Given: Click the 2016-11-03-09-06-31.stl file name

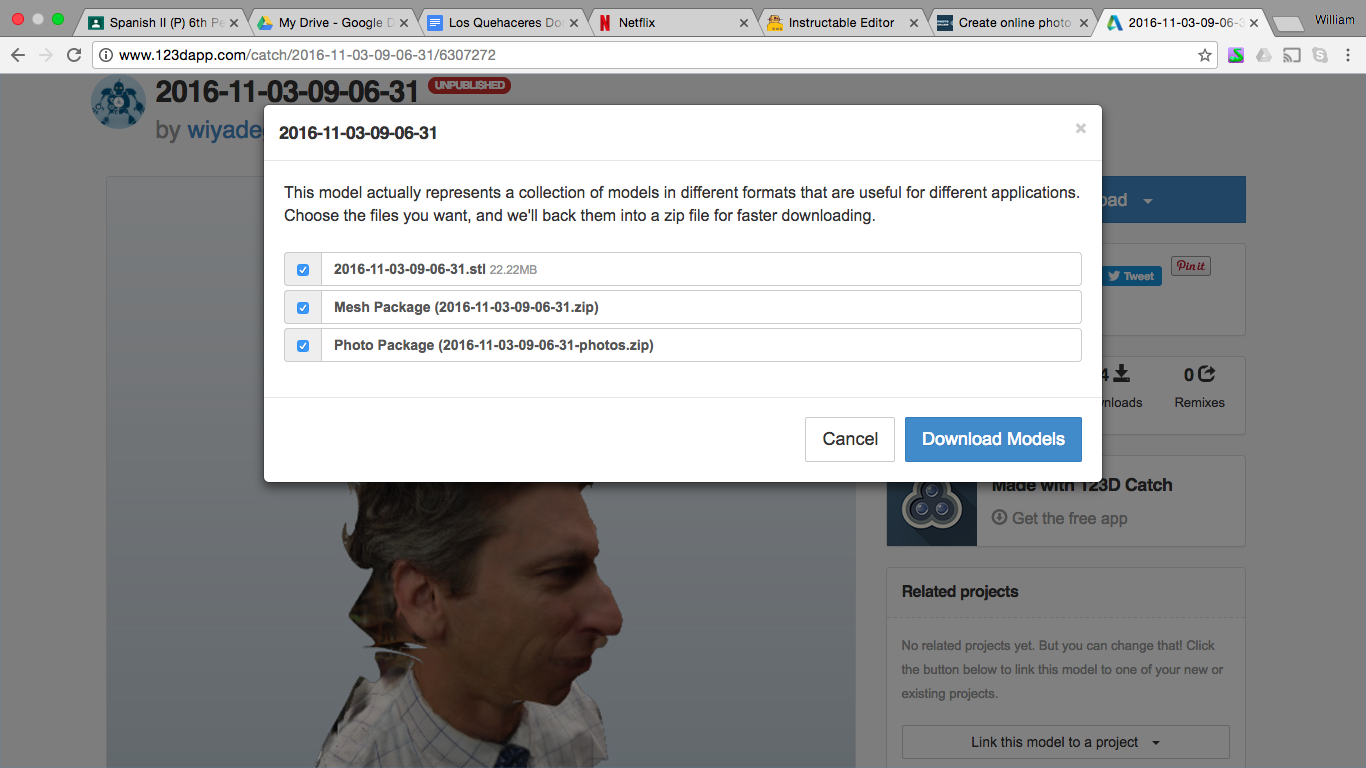Looking at the screenshot, I should pos(410,270).
